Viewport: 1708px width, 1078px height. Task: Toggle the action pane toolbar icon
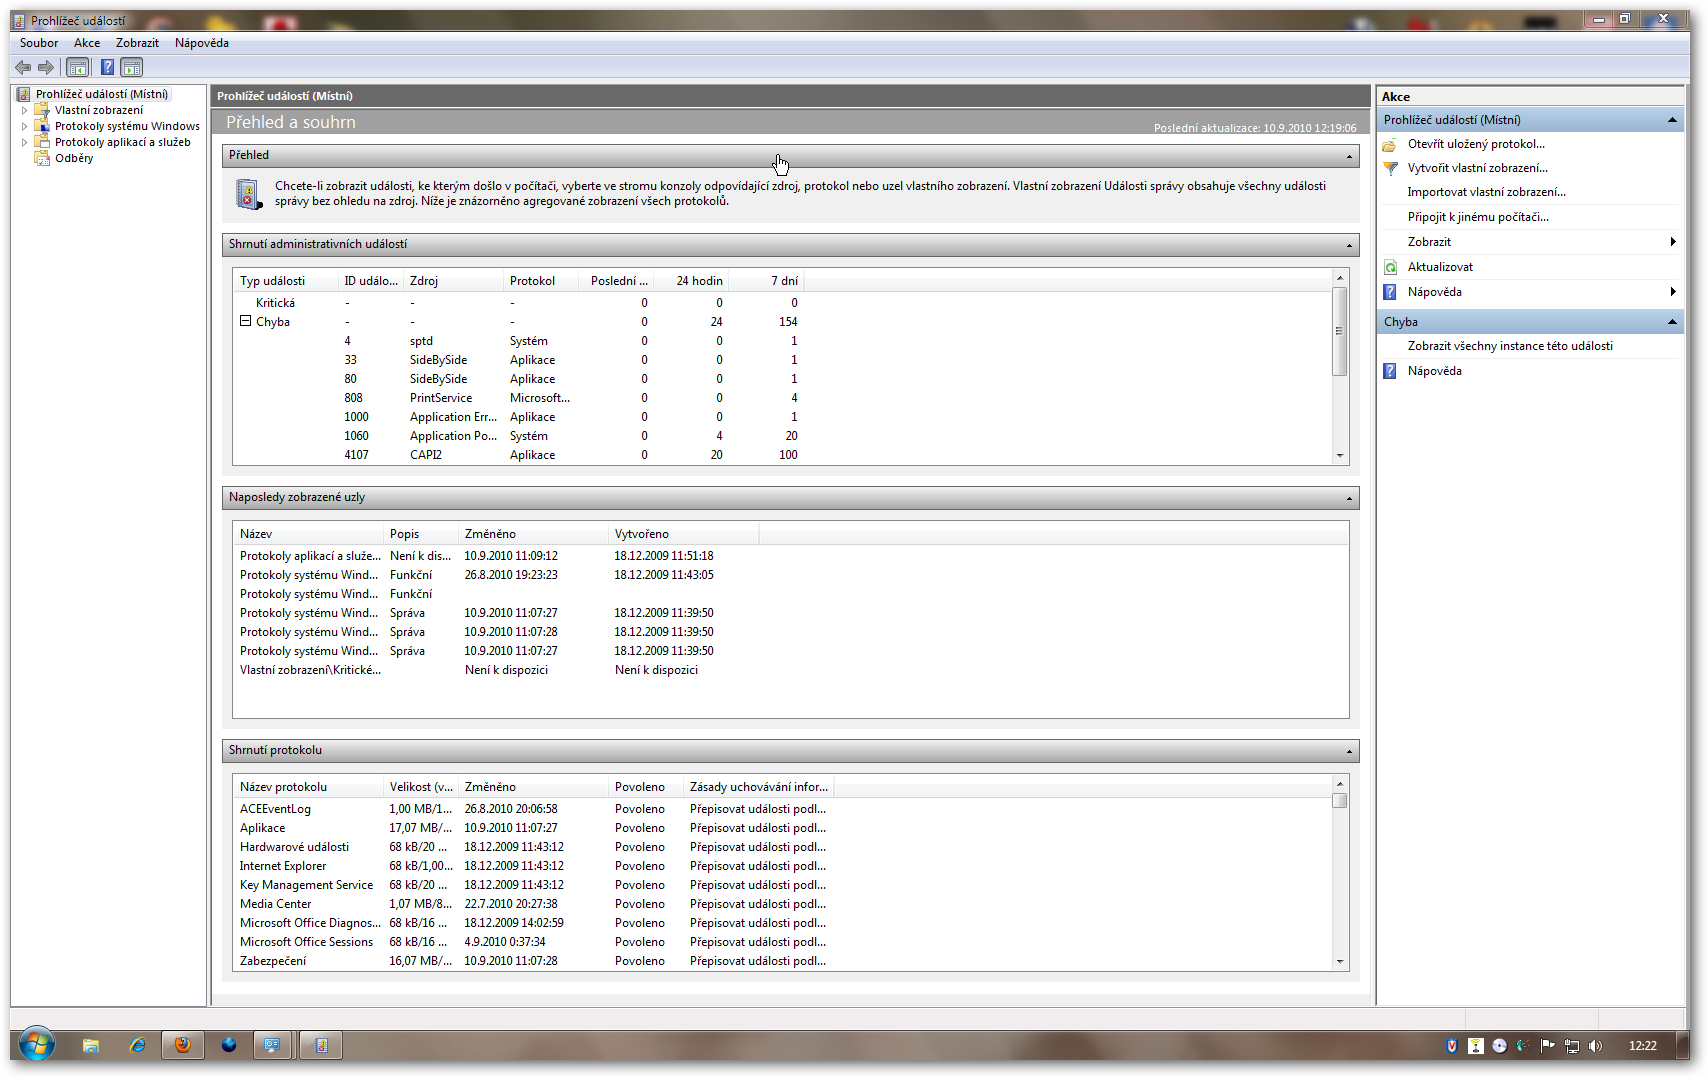click(x=132, y=68)
